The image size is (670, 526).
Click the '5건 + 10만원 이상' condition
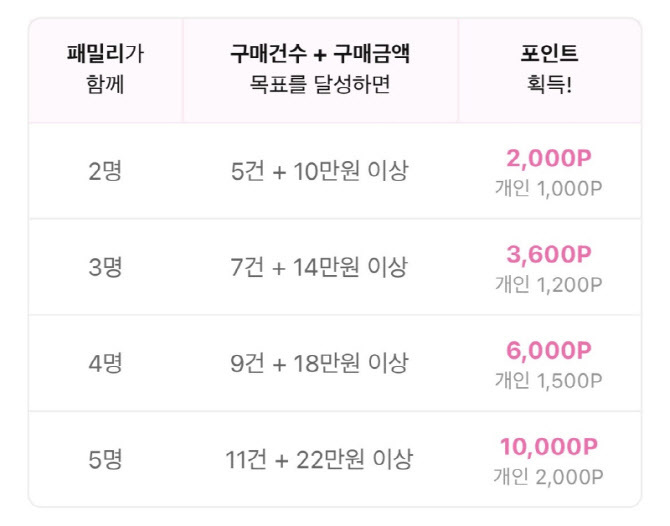point(320,171)
